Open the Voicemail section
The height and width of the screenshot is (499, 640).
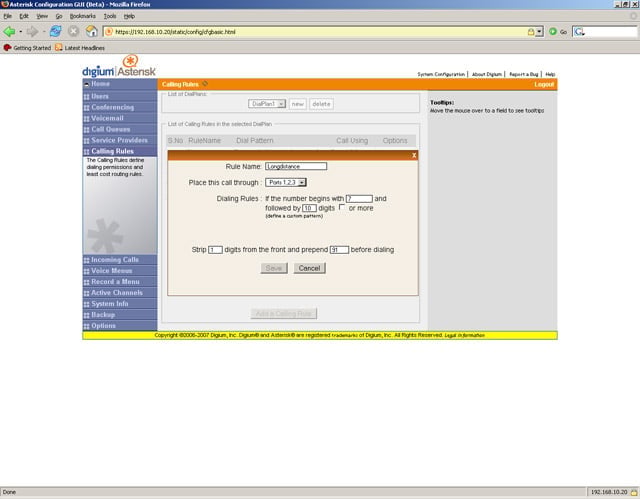tap(120, 118)
